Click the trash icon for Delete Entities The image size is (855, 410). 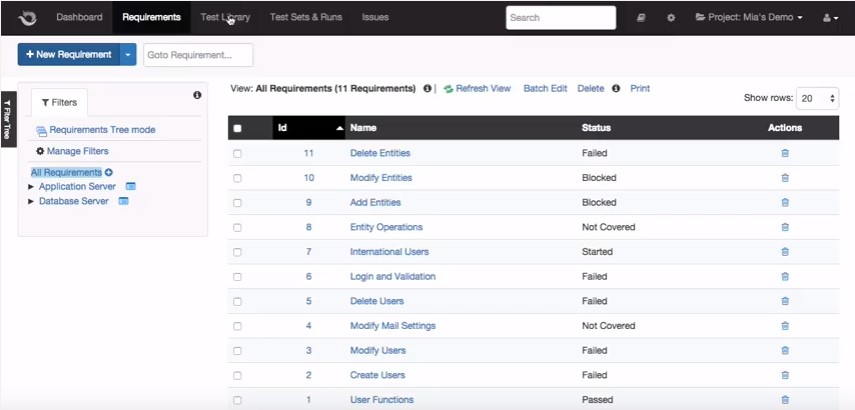click(x=785, y=153)
